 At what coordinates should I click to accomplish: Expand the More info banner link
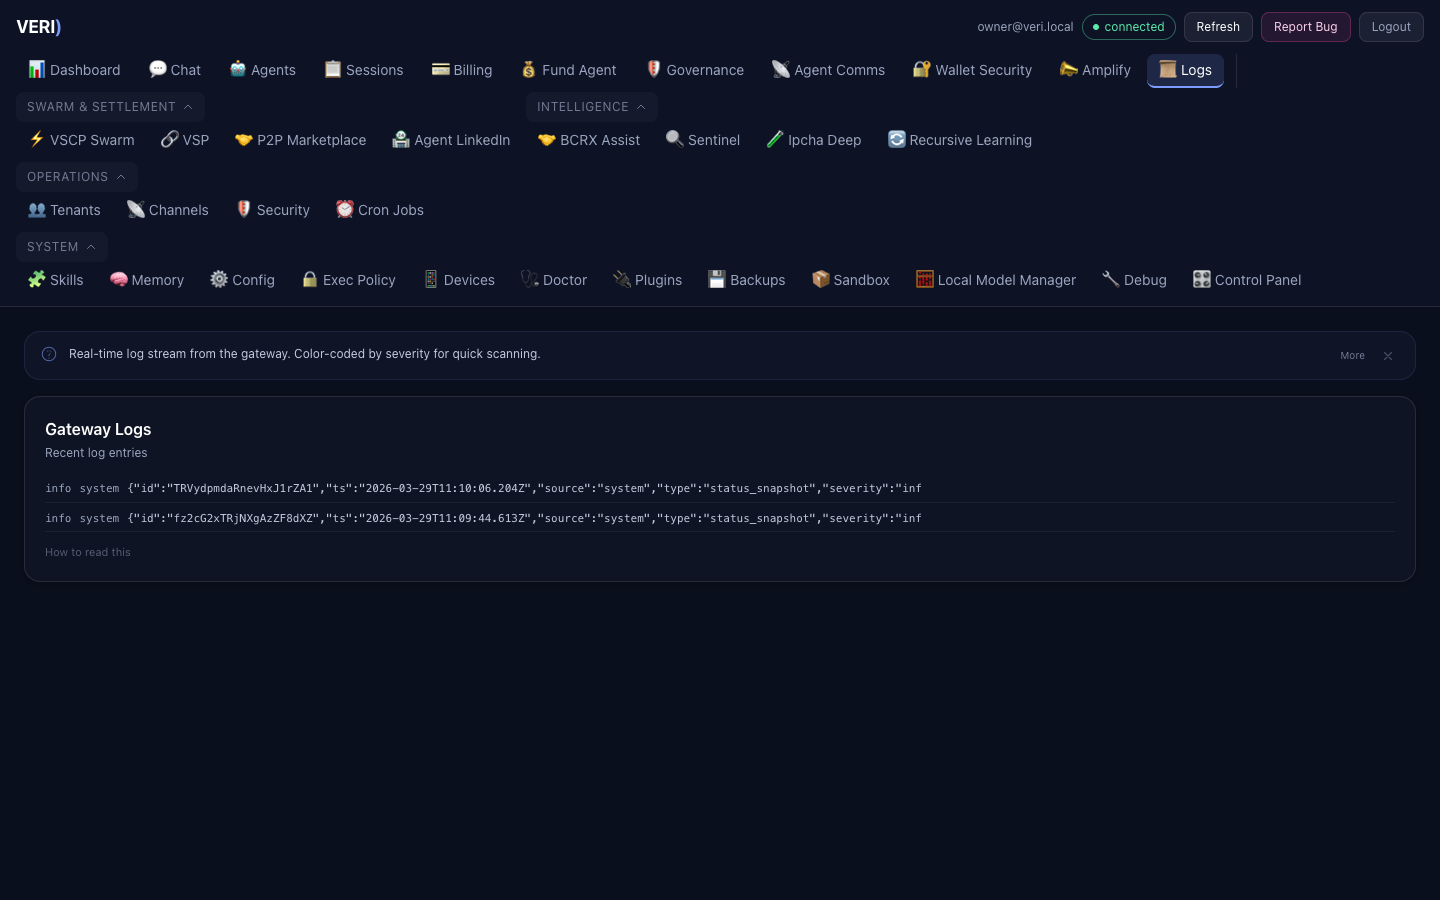(1352, 355)
